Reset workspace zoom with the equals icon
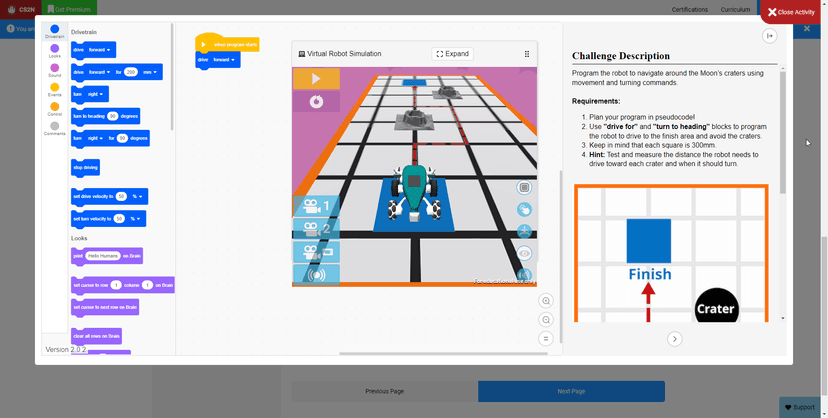This screenshot has height=418, width=828. click(546, 338)
